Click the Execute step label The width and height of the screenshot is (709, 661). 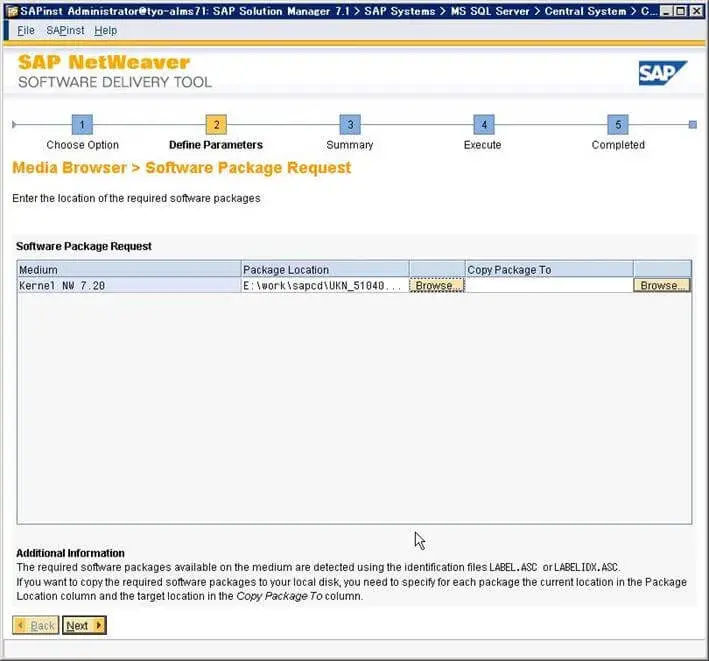[x=482, y=145]
